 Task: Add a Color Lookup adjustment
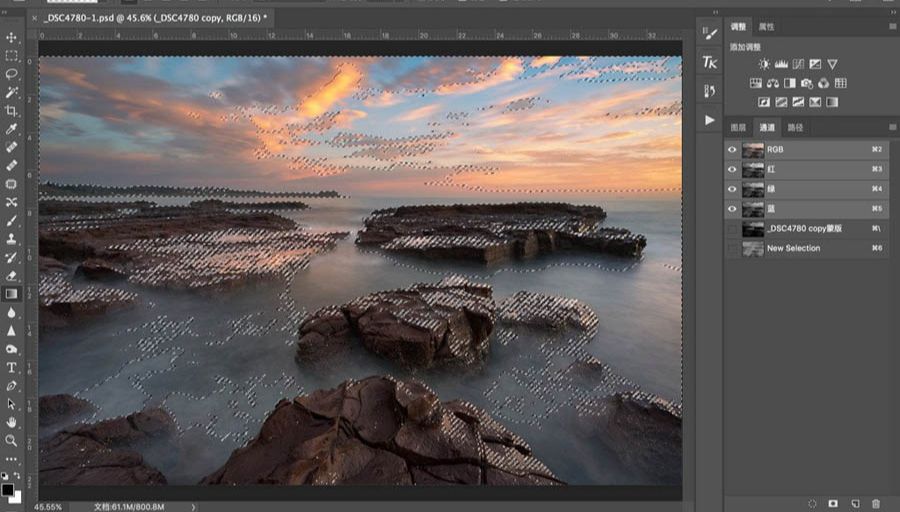click(x=841, y=83)
